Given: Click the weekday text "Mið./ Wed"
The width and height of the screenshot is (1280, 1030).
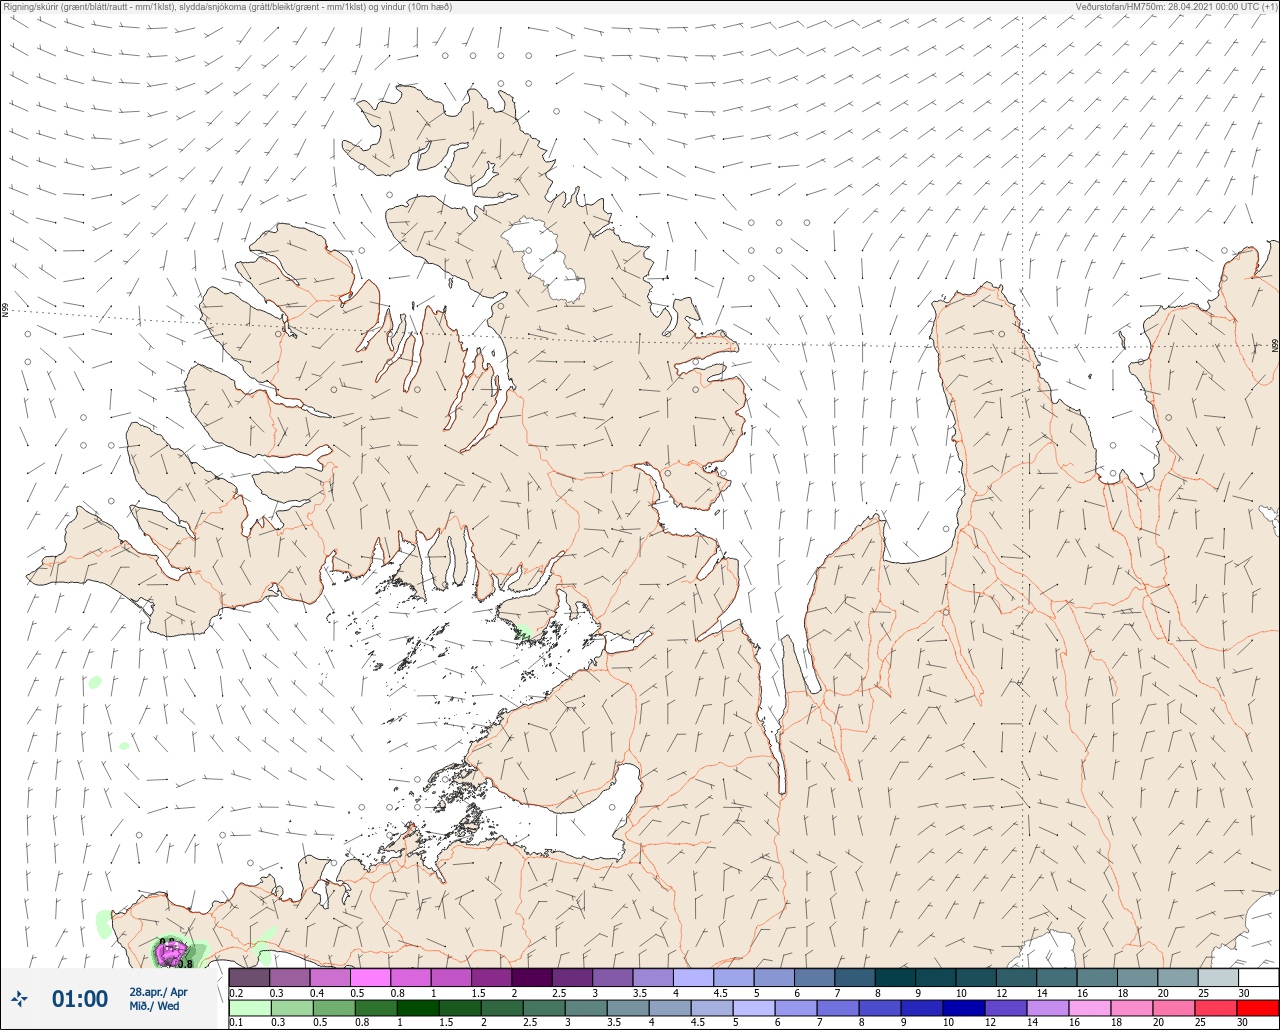Looking at the screenshot, I should click(x=155, y=1006).
